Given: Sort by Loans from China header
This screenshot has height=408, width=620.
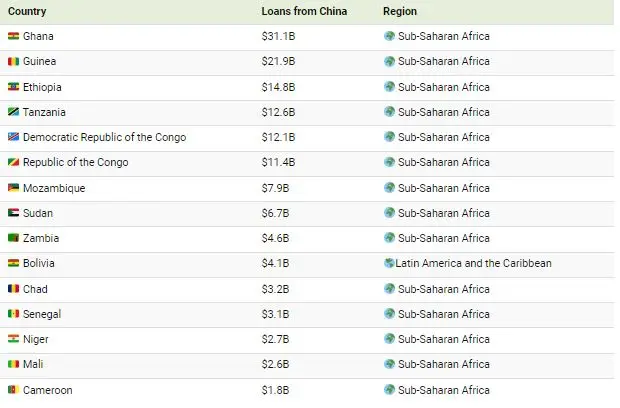Looking at the screenshot, I should tap(300, 11).
